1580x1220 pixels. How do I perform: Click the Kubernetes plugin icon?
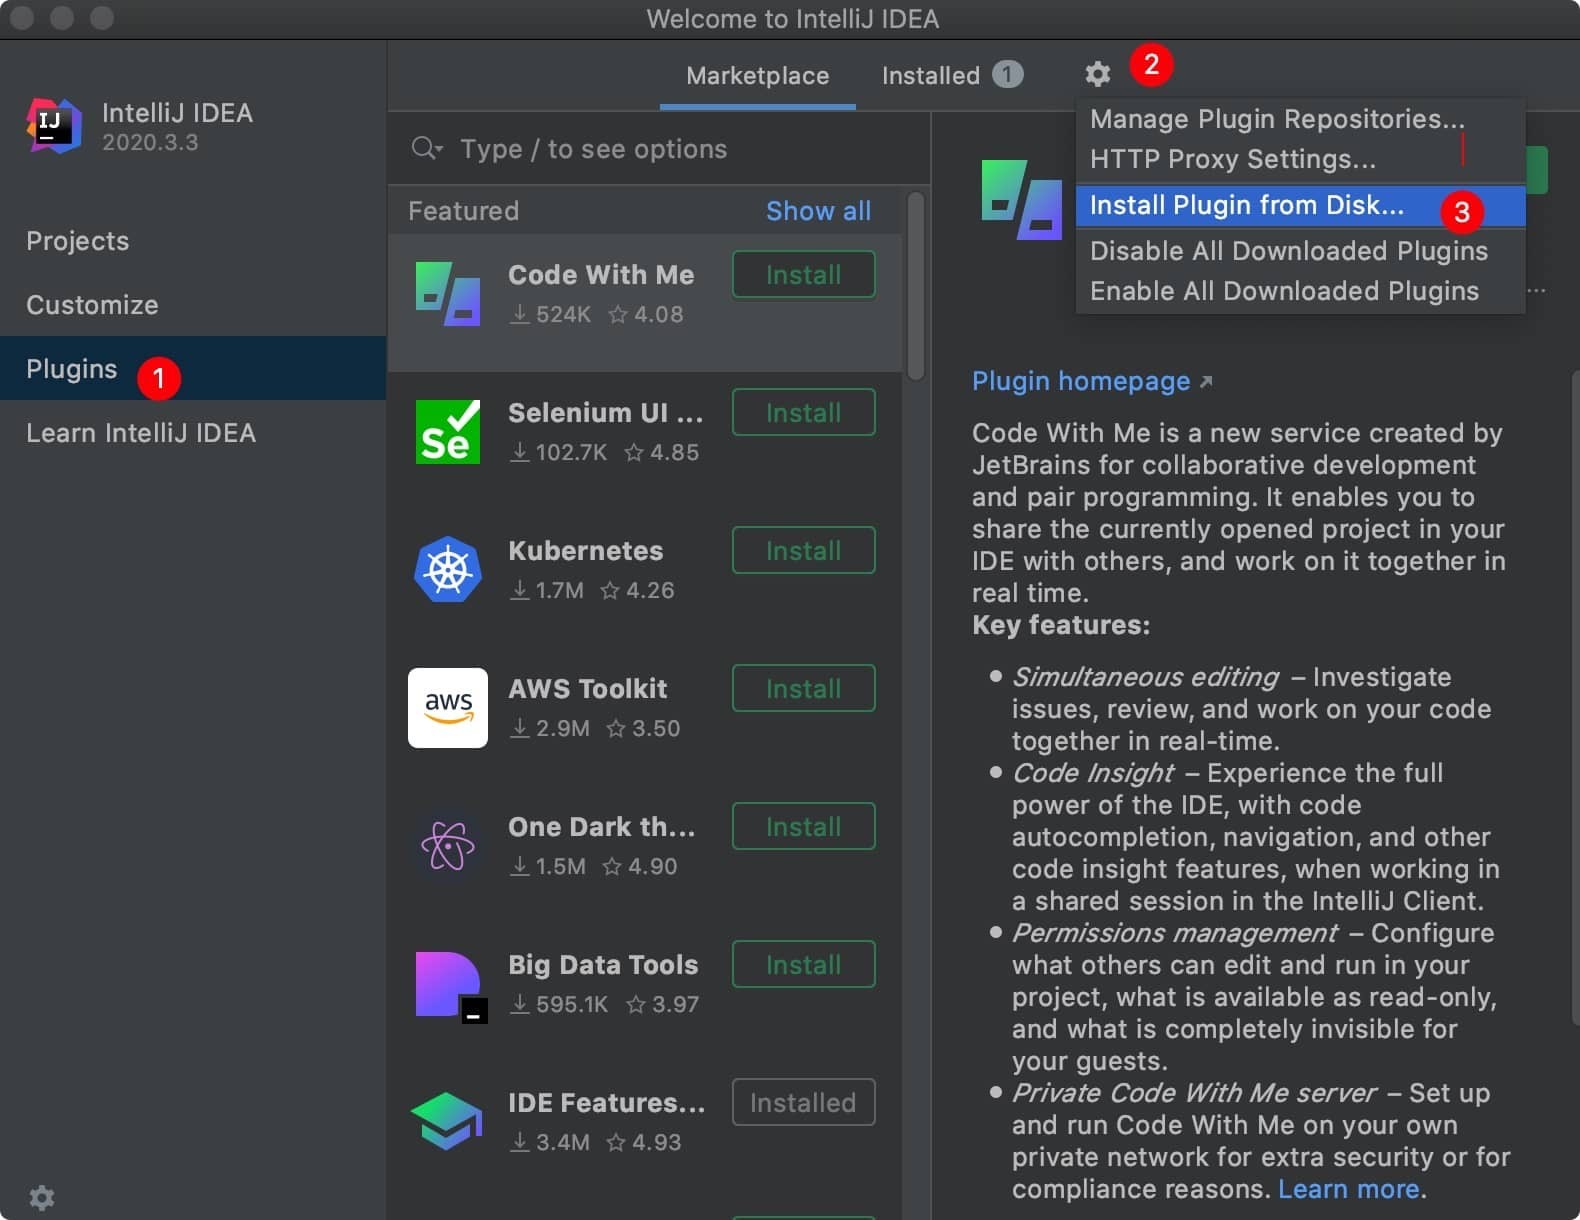tap(447, 570)
